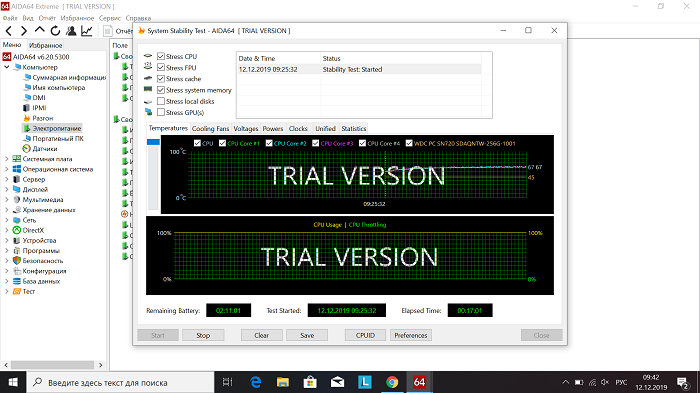Screen dimensions: 700x393
Task: Toggle CPU temperature graph checkbox
Action: click(x=197, y=143)
